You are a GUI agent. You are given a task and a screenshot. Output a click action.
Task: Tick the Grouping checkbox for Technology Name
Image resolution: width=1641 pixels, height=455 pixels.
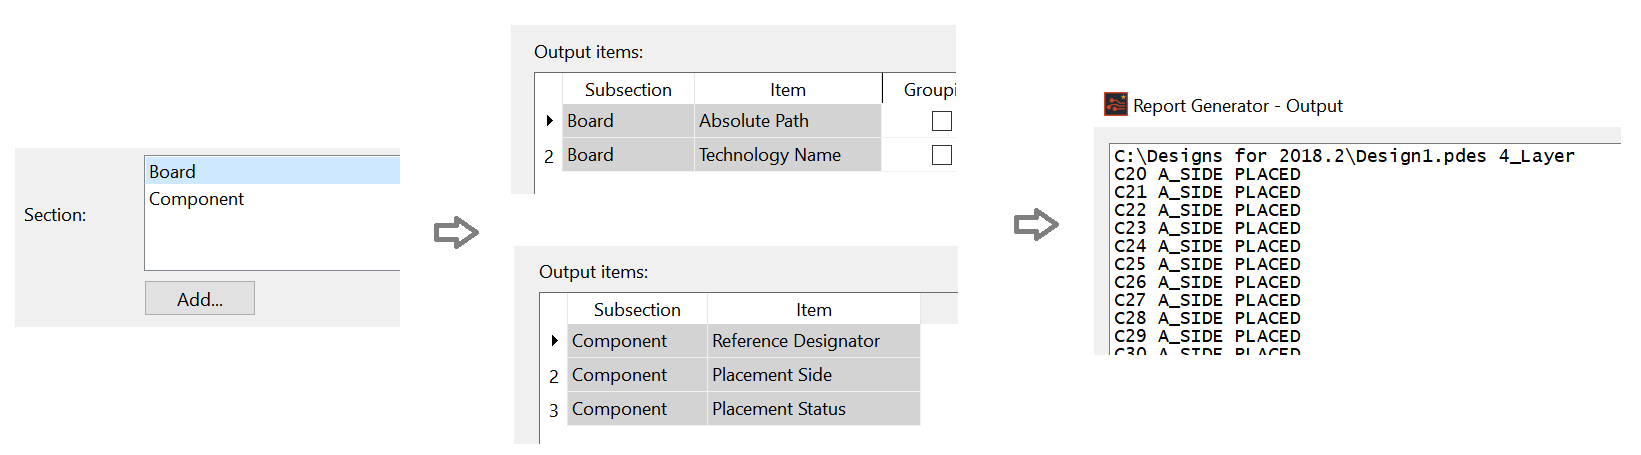pos(941,155)
